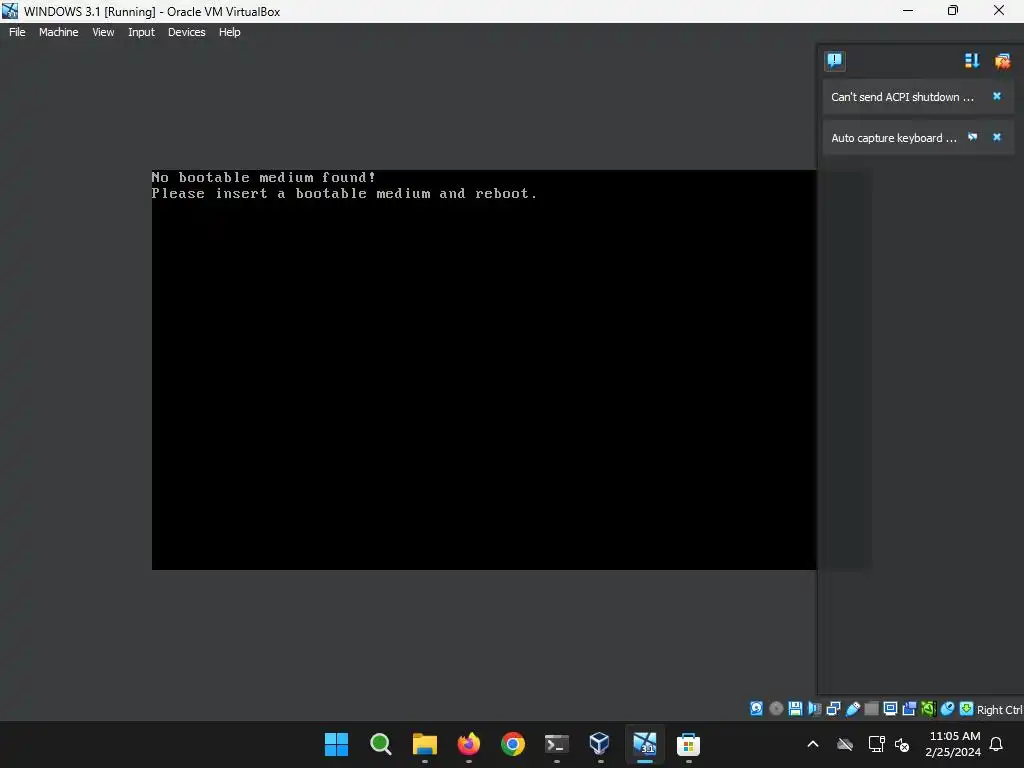Click the 'No bootable medium found!' text
1024x768 pixels.
263,177
